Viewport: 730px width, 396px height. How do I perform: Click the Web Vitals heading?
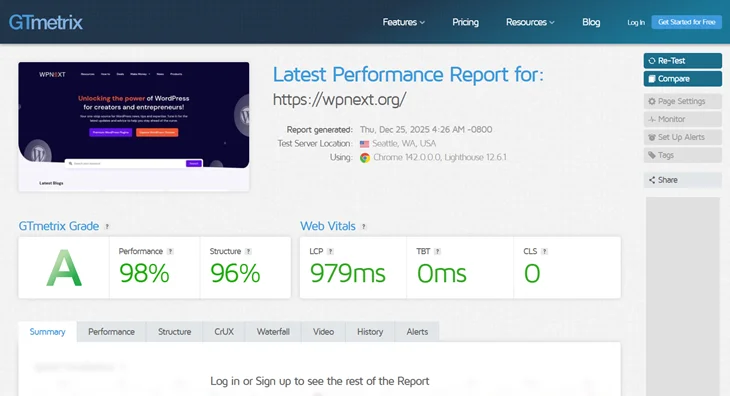point(328,226)
